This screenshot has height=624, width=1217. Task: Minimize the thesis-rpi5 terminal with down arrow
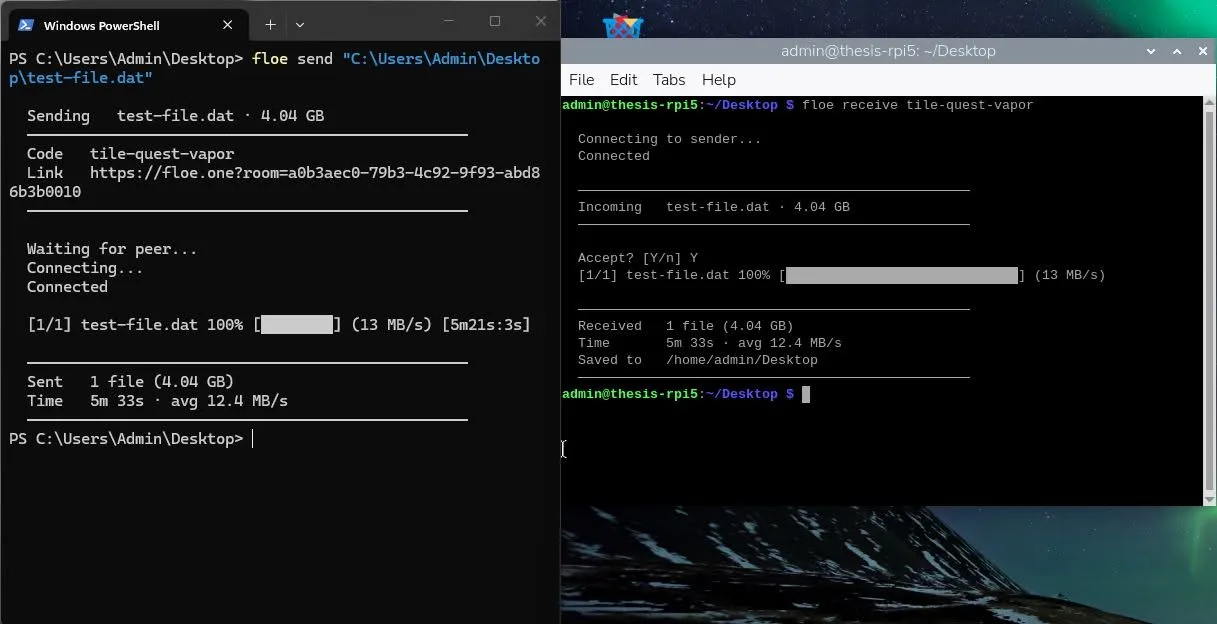[1151, 51]
